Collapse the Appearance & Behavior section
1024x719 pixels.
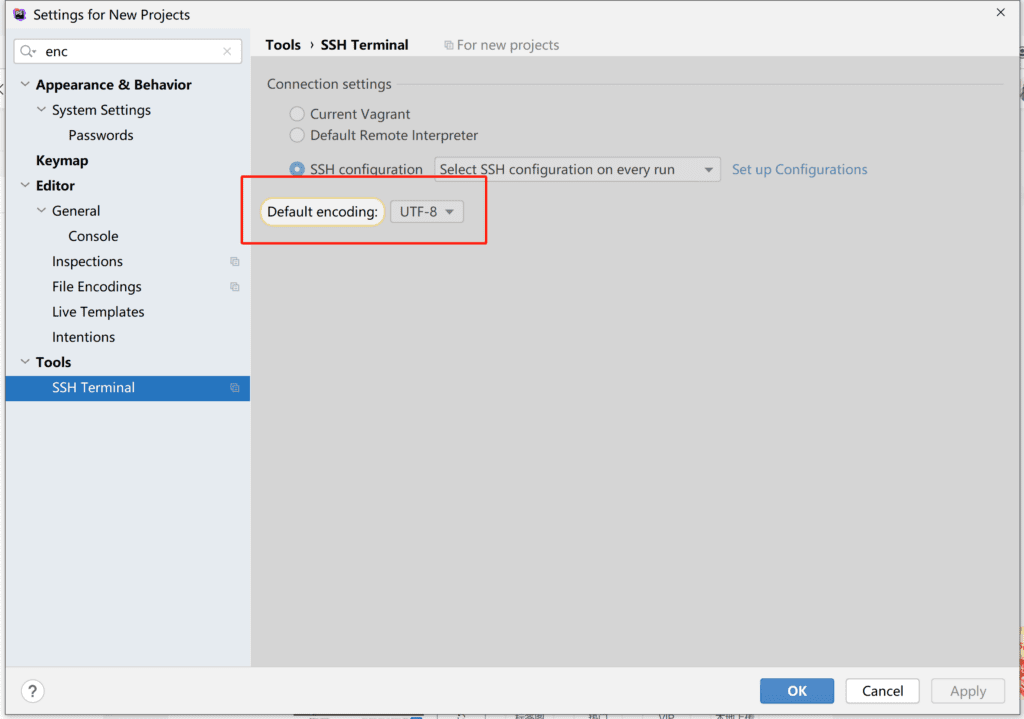pyautogui.click(x=25, y=85)
